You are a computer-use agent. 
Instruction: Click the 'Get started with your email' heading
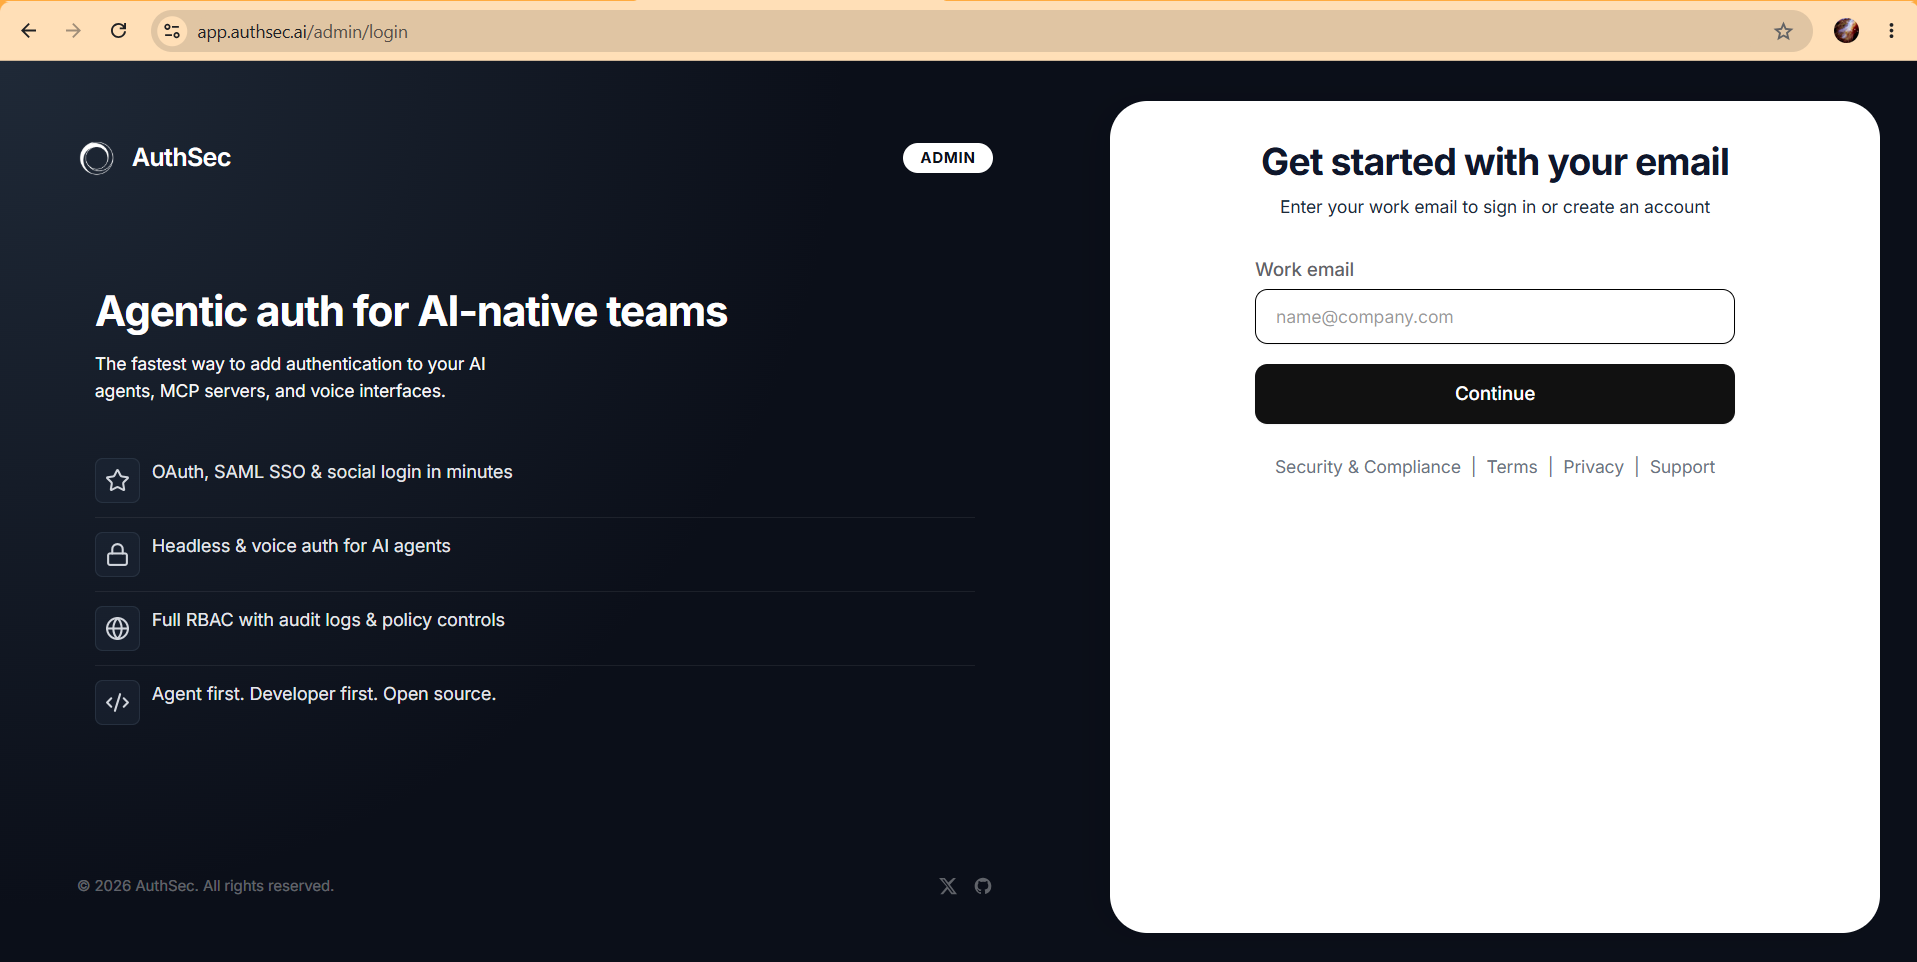point(1494,162)
